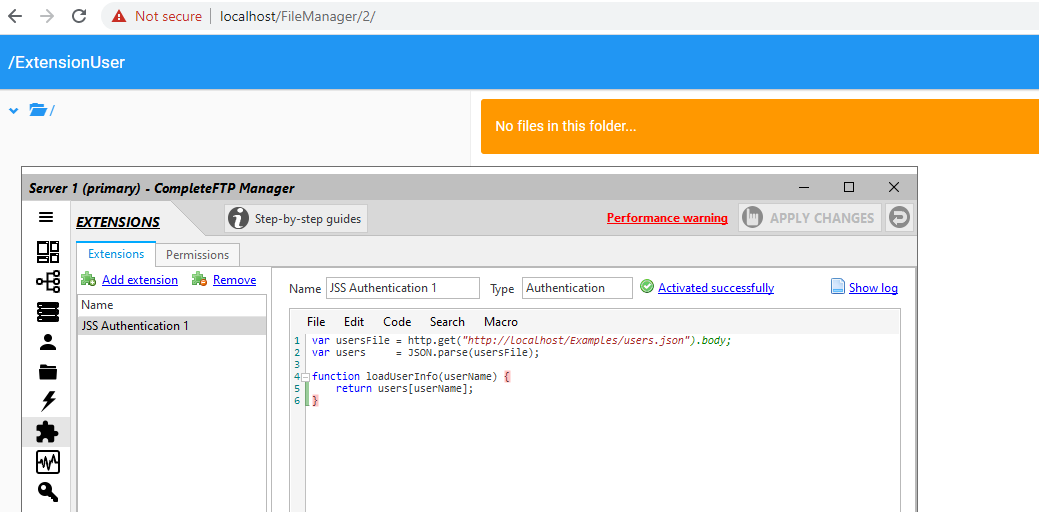Click the extension Name input field

click(402, 288)
